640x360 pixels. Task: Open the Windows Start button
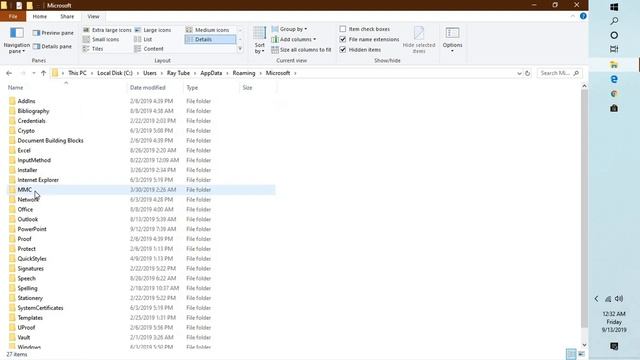[614, 7]
